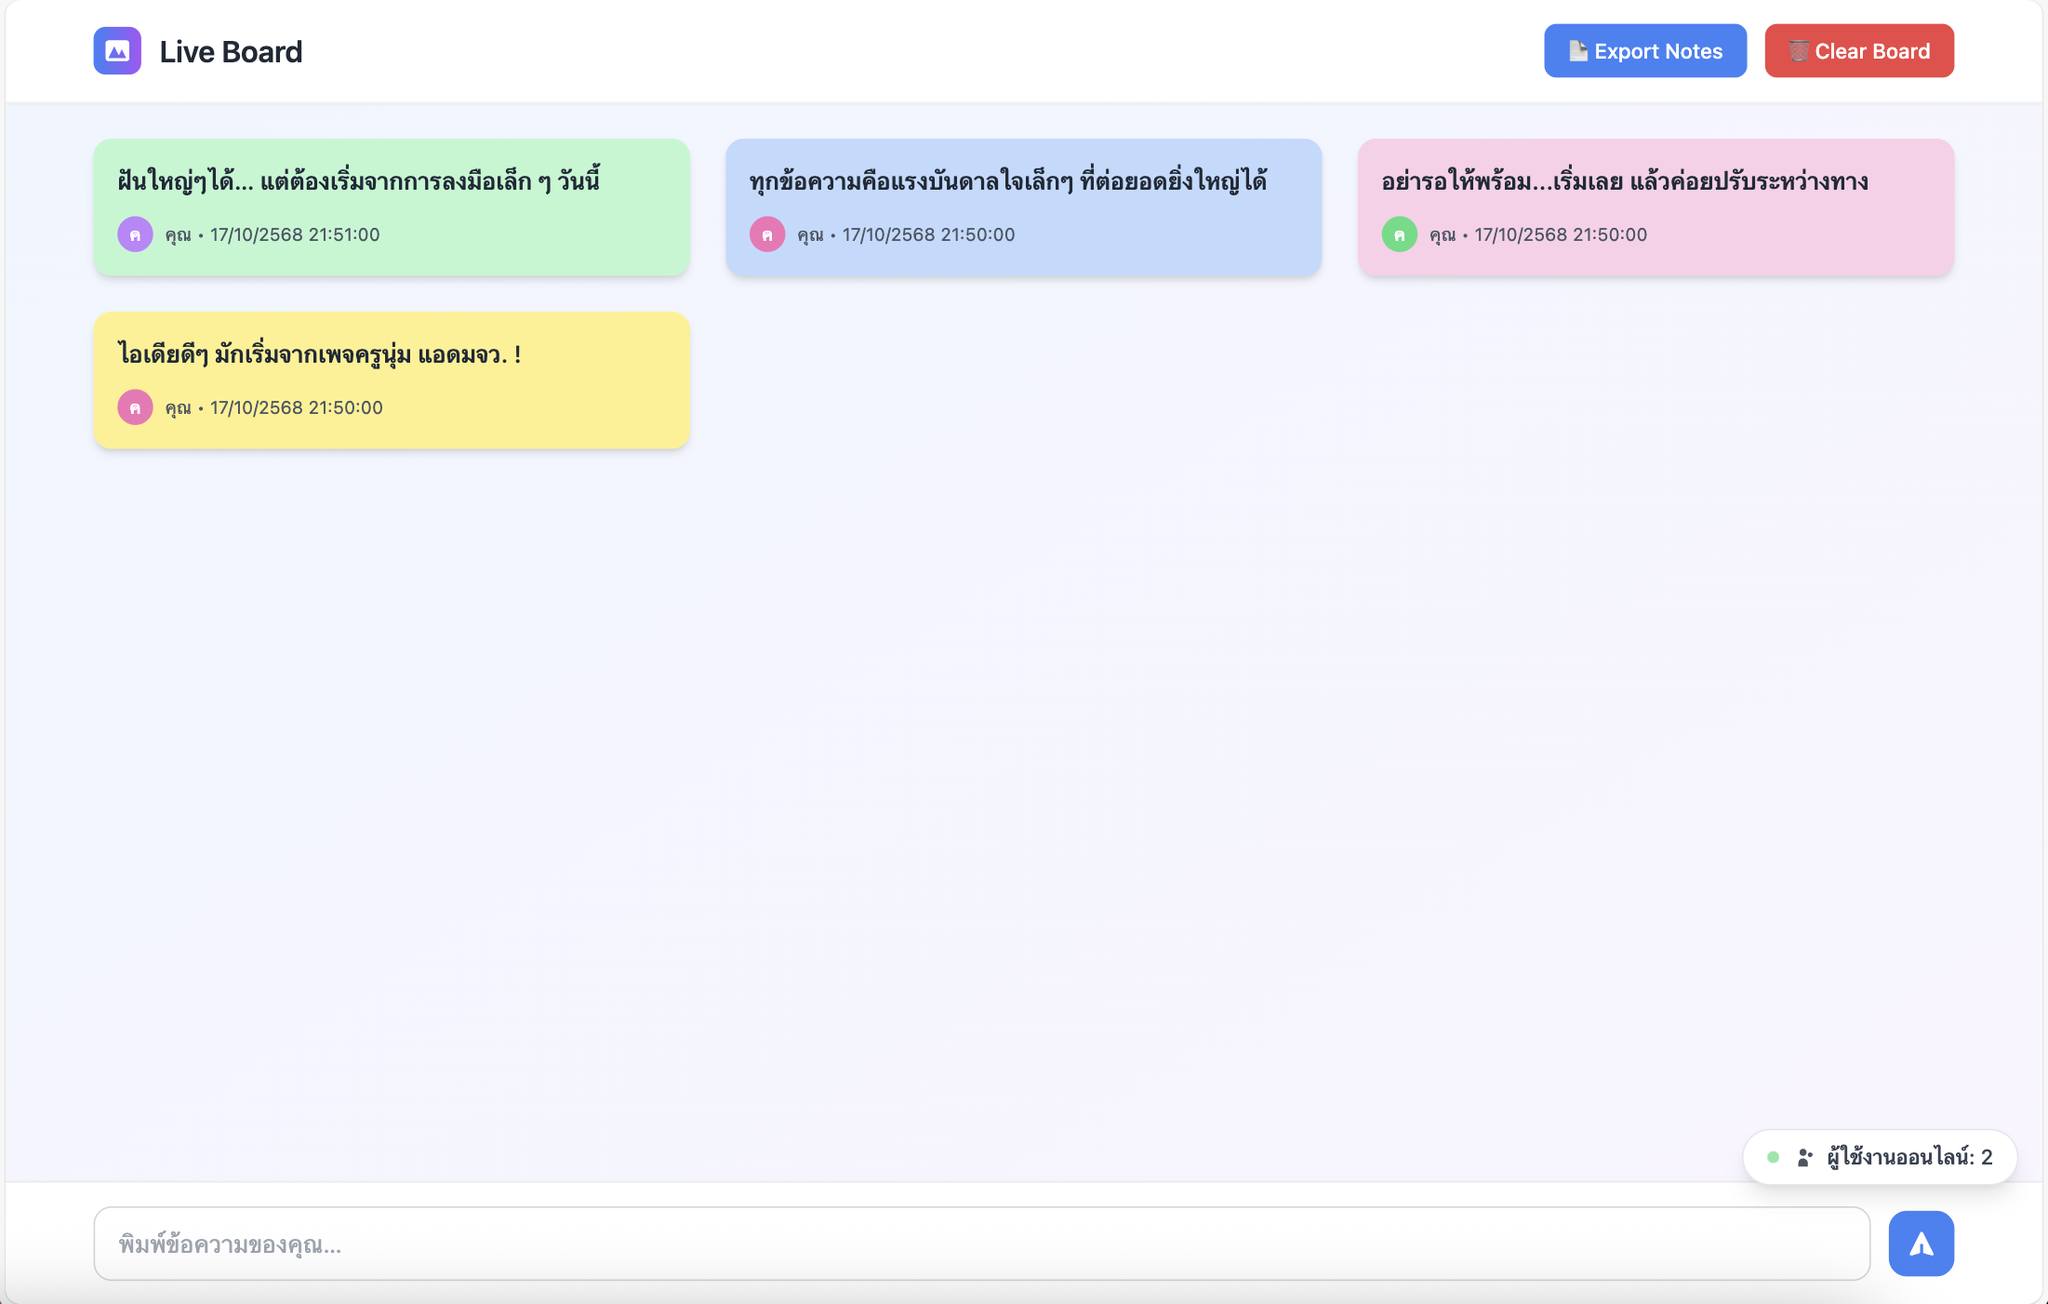
Task: Click the document icon in Export Notes
Action: [1578, 51]
